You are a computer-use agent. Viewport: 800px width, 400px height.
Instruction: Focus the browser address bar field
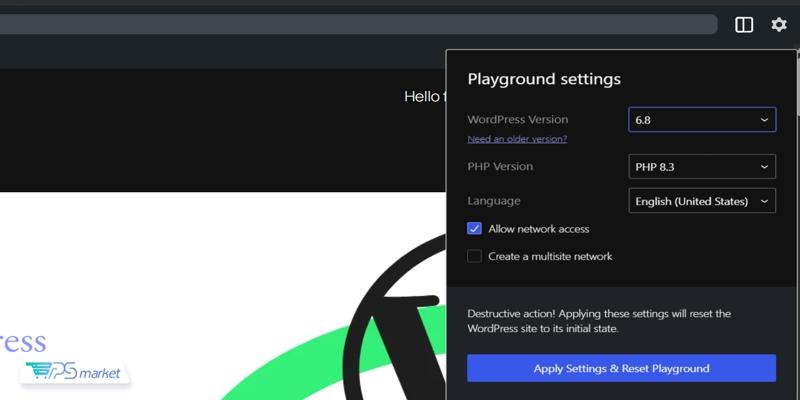click(350, 25)
